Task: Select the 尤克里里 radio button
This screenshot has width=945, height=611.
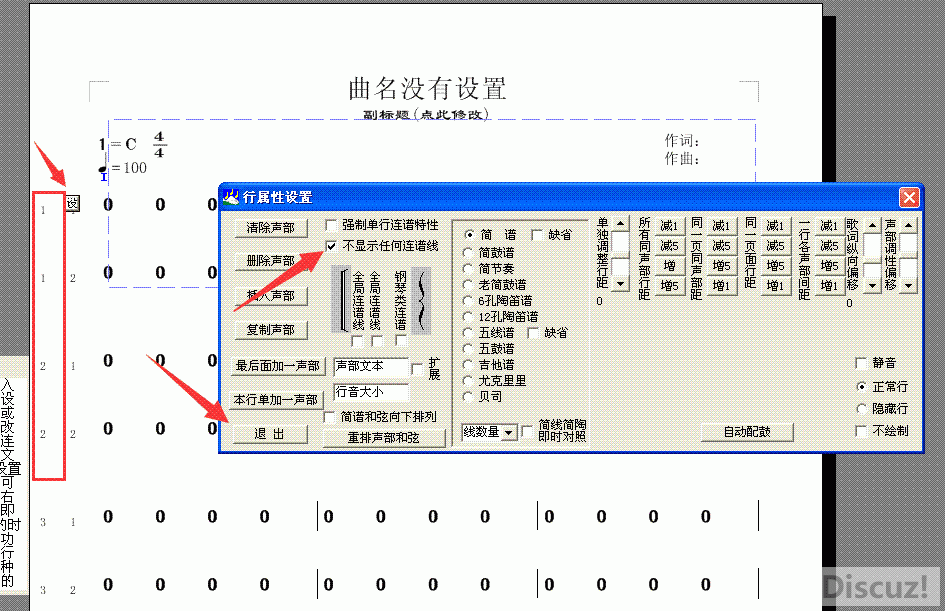Action: (468, 381)
